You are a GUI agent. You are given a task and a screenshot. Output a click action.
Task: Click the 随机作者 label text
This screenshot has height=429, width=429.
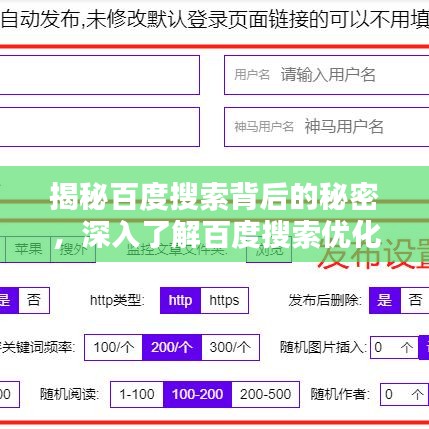pyautogui.click(x=340, y=394)
